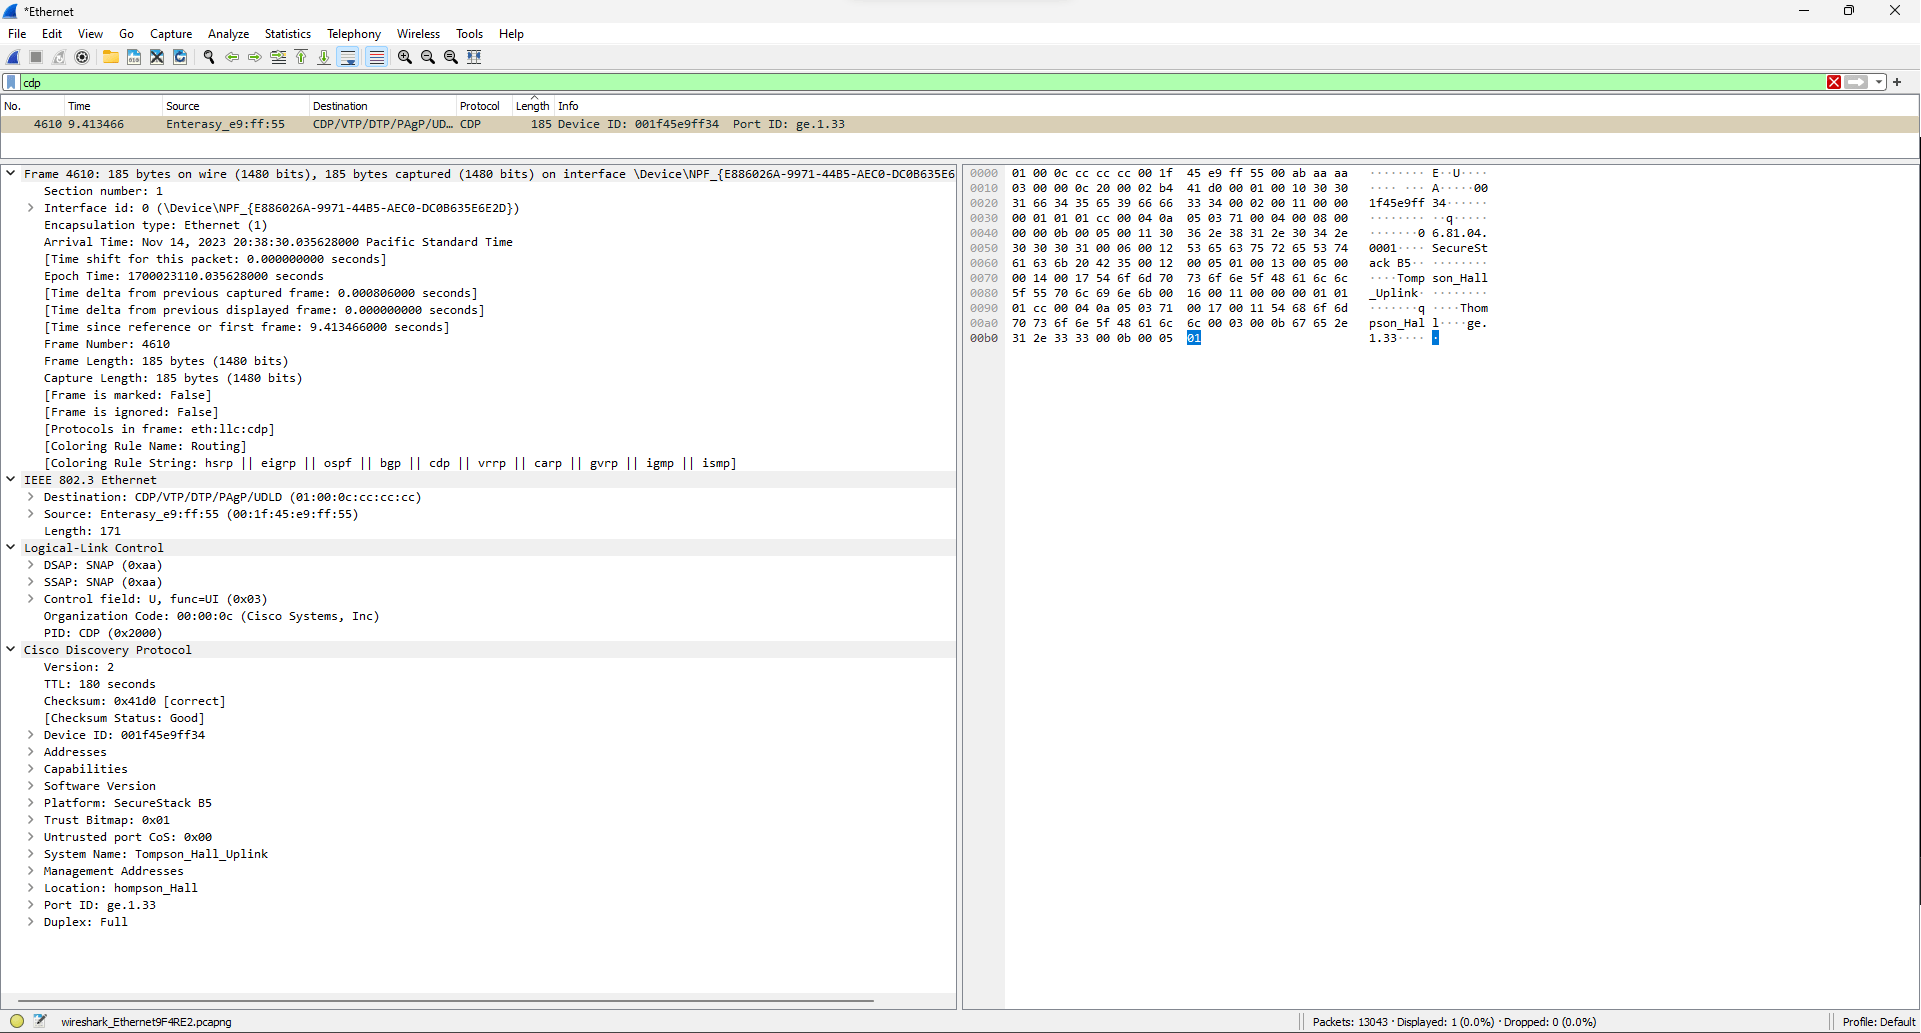Click the highlighted 01 byte in hex pane
Screen dimensions: 1921x1033
pos(1193,338)
